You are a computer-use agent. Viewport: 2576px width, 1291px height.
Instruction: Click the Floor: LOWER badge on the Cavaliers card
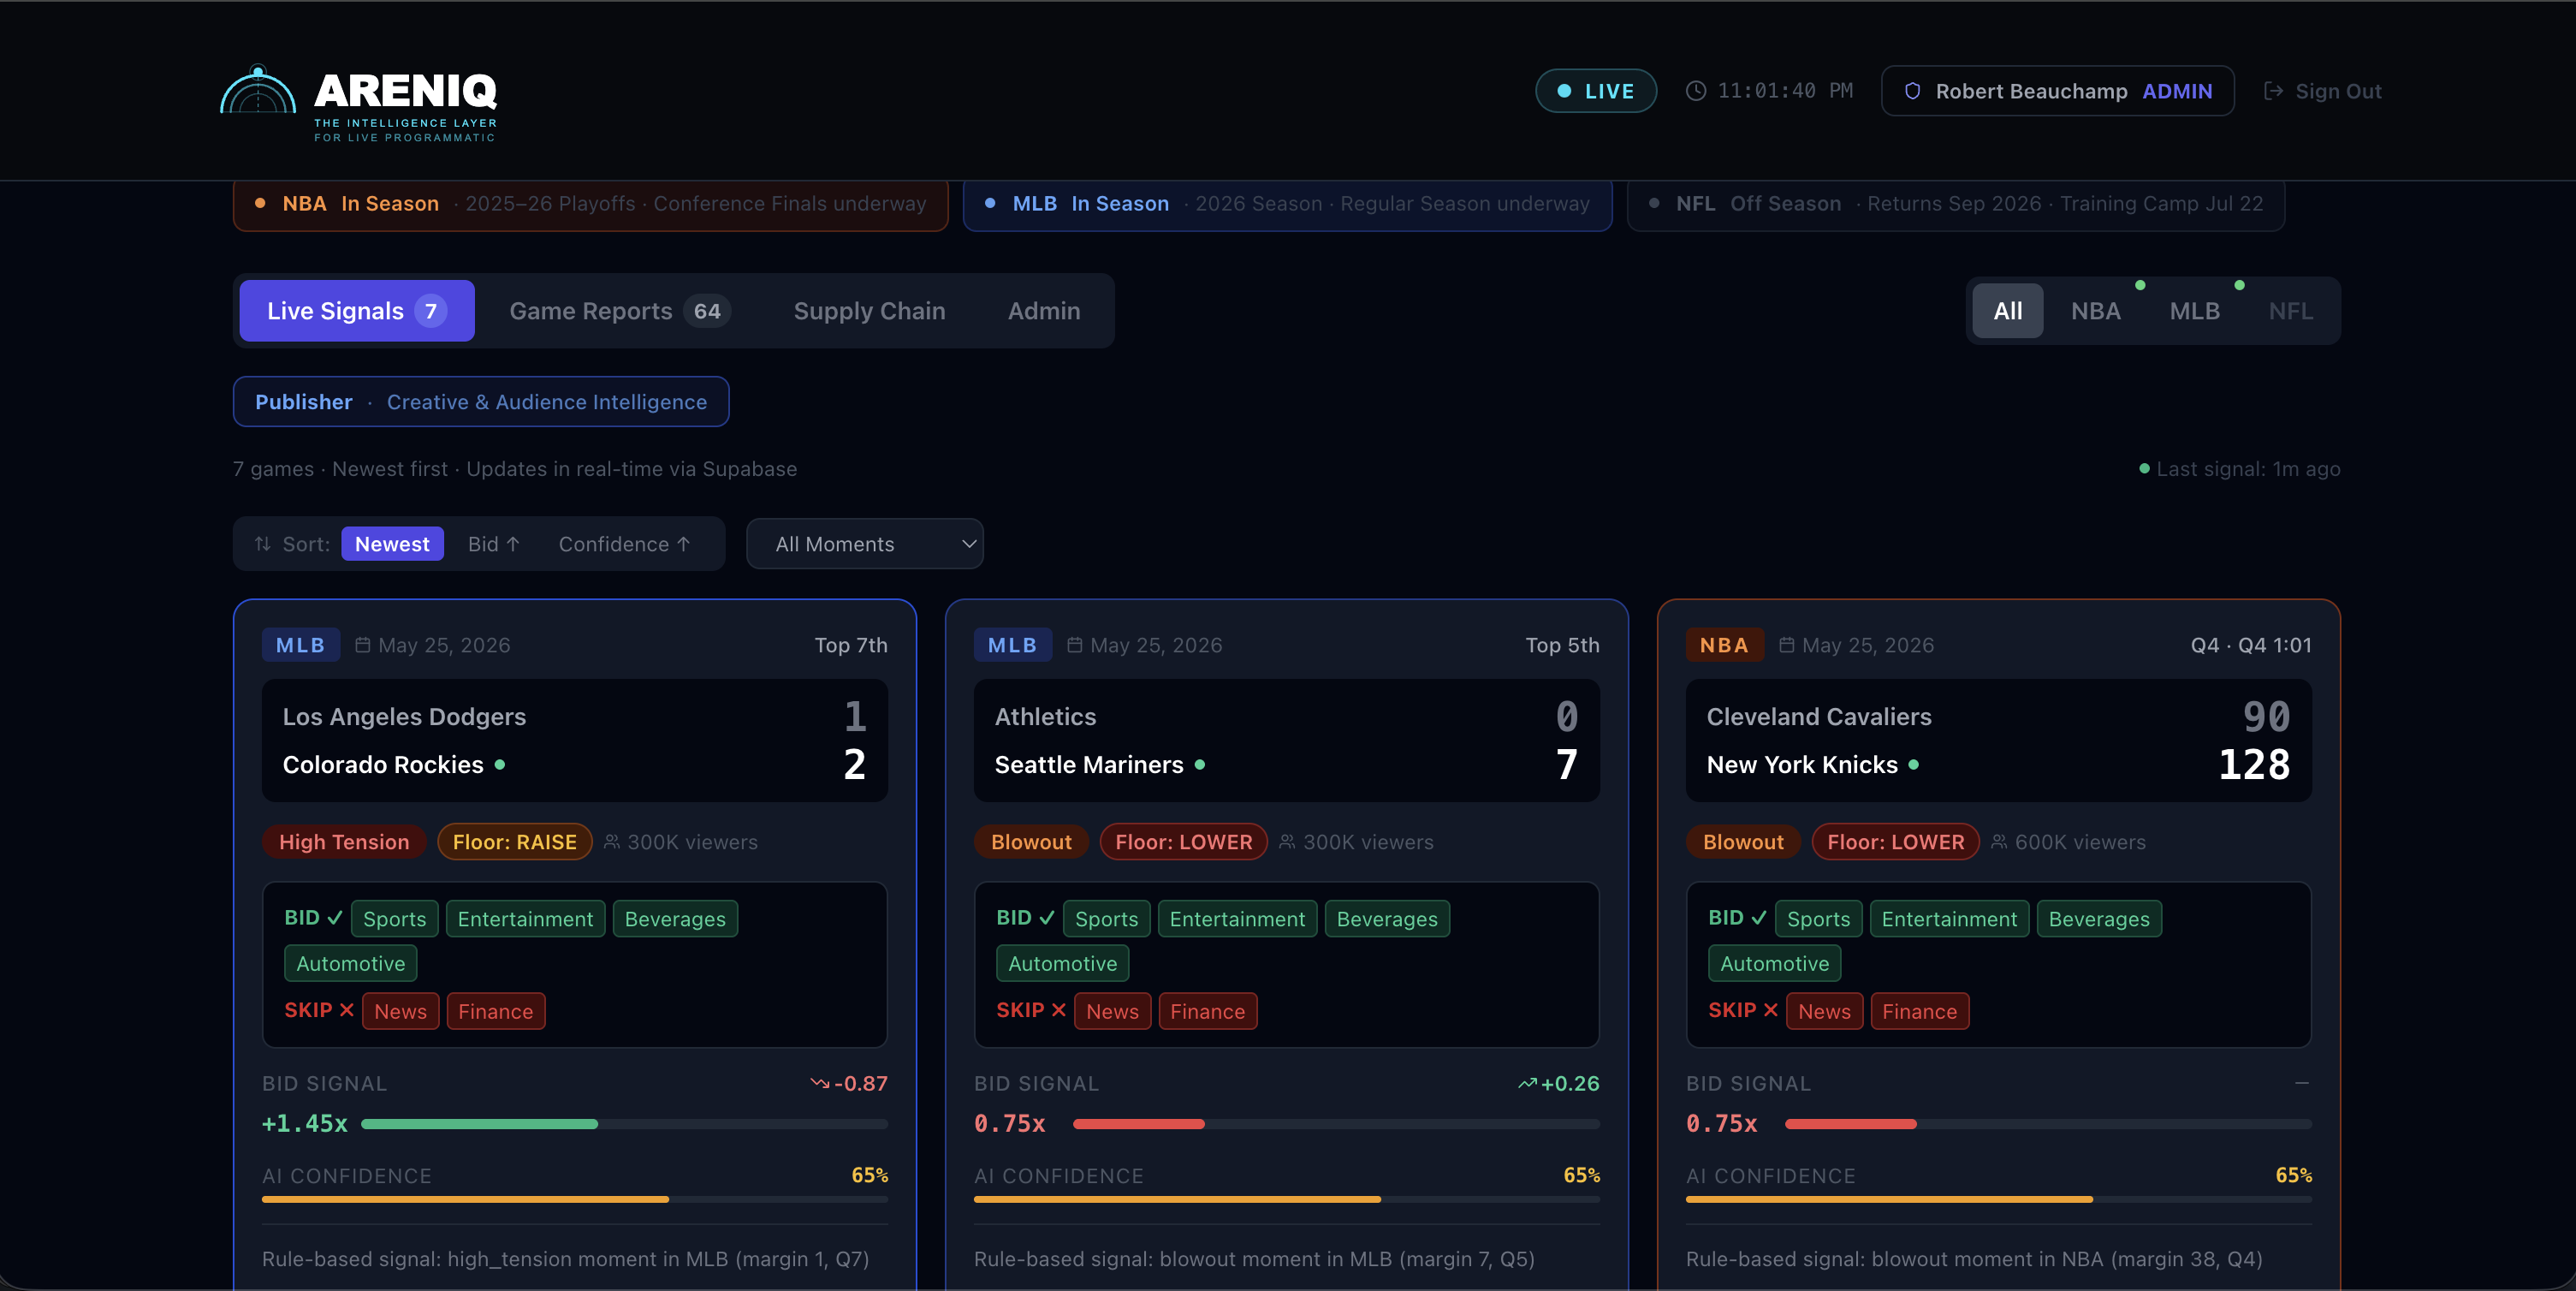coord(1896,842)
